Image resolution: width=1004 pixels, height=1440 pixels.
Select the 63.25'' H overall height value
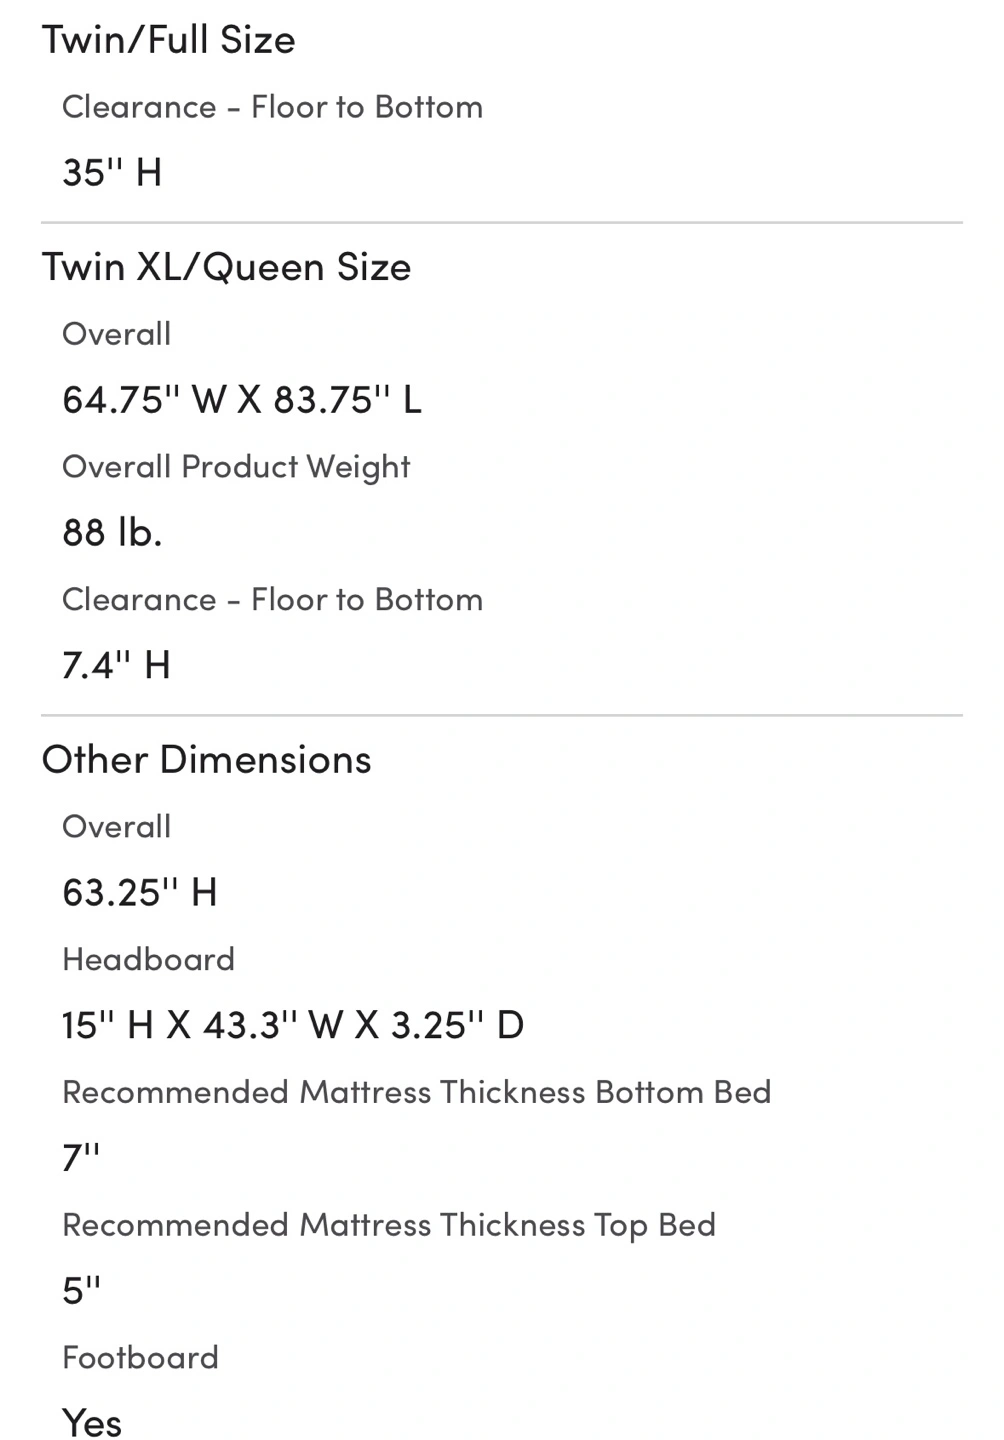[x=139, y=892]
